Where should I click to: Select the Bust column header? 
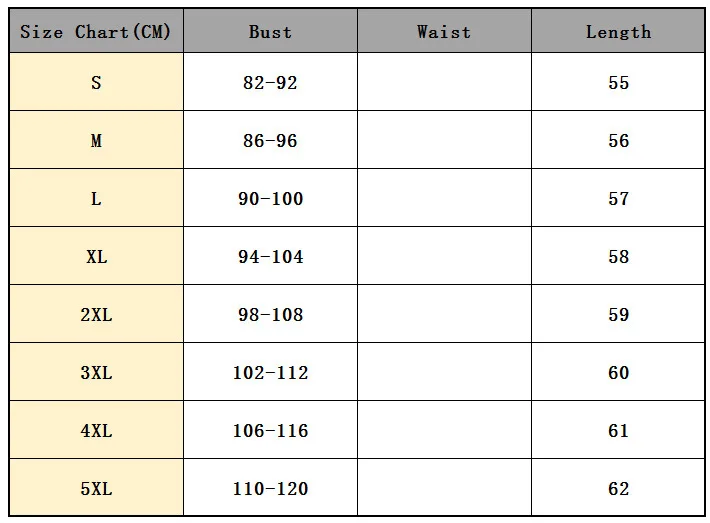tap(270, 32)
